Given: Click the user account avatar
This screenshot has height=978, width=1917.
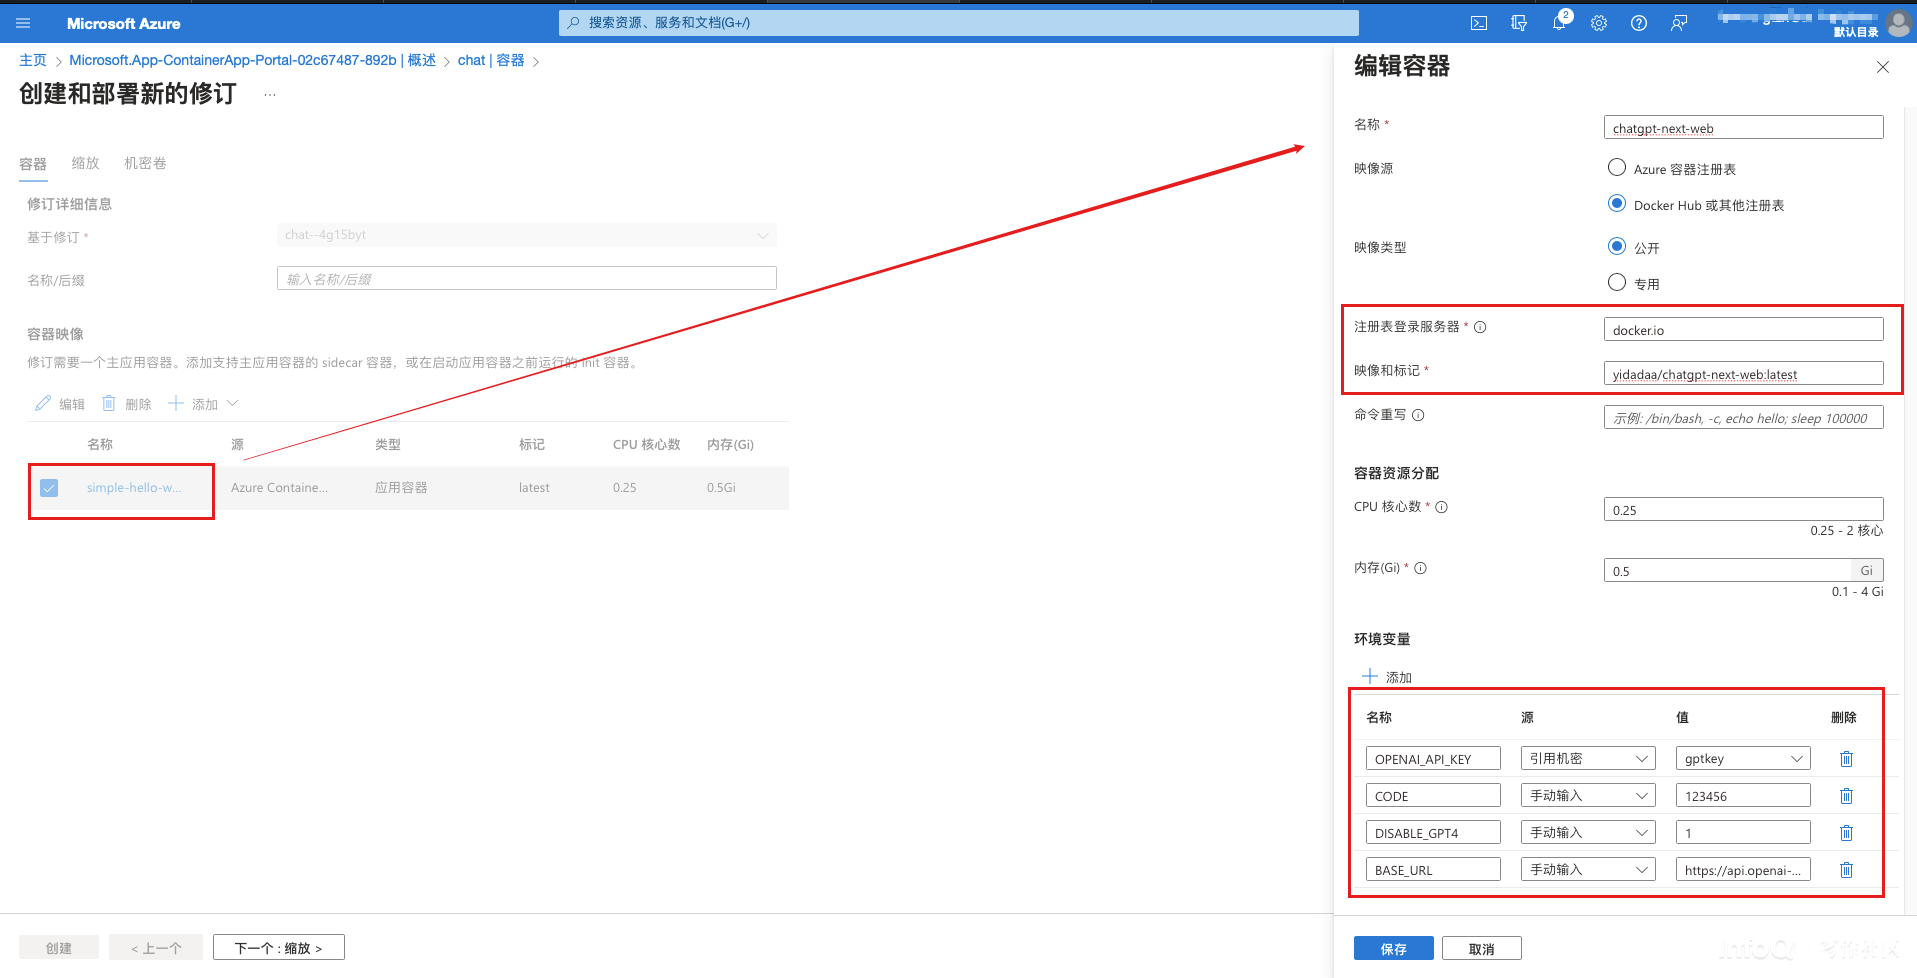Looking at the screenshot, I should coord(1898,23).
